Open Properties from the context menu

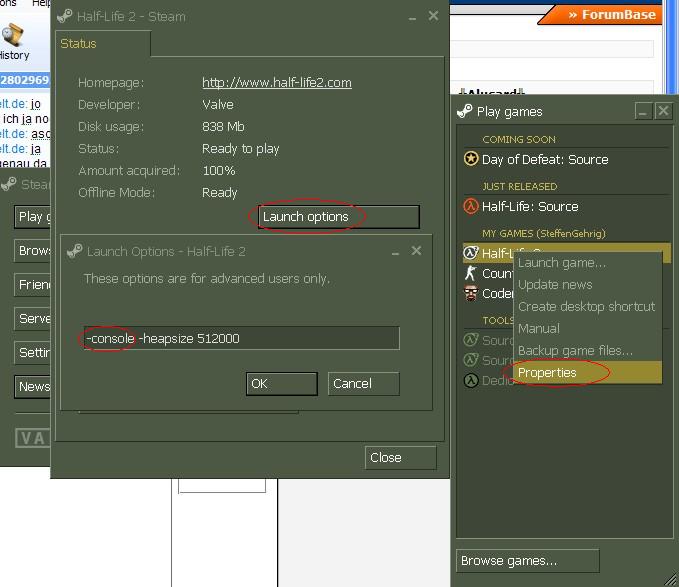tap(587, 372)
